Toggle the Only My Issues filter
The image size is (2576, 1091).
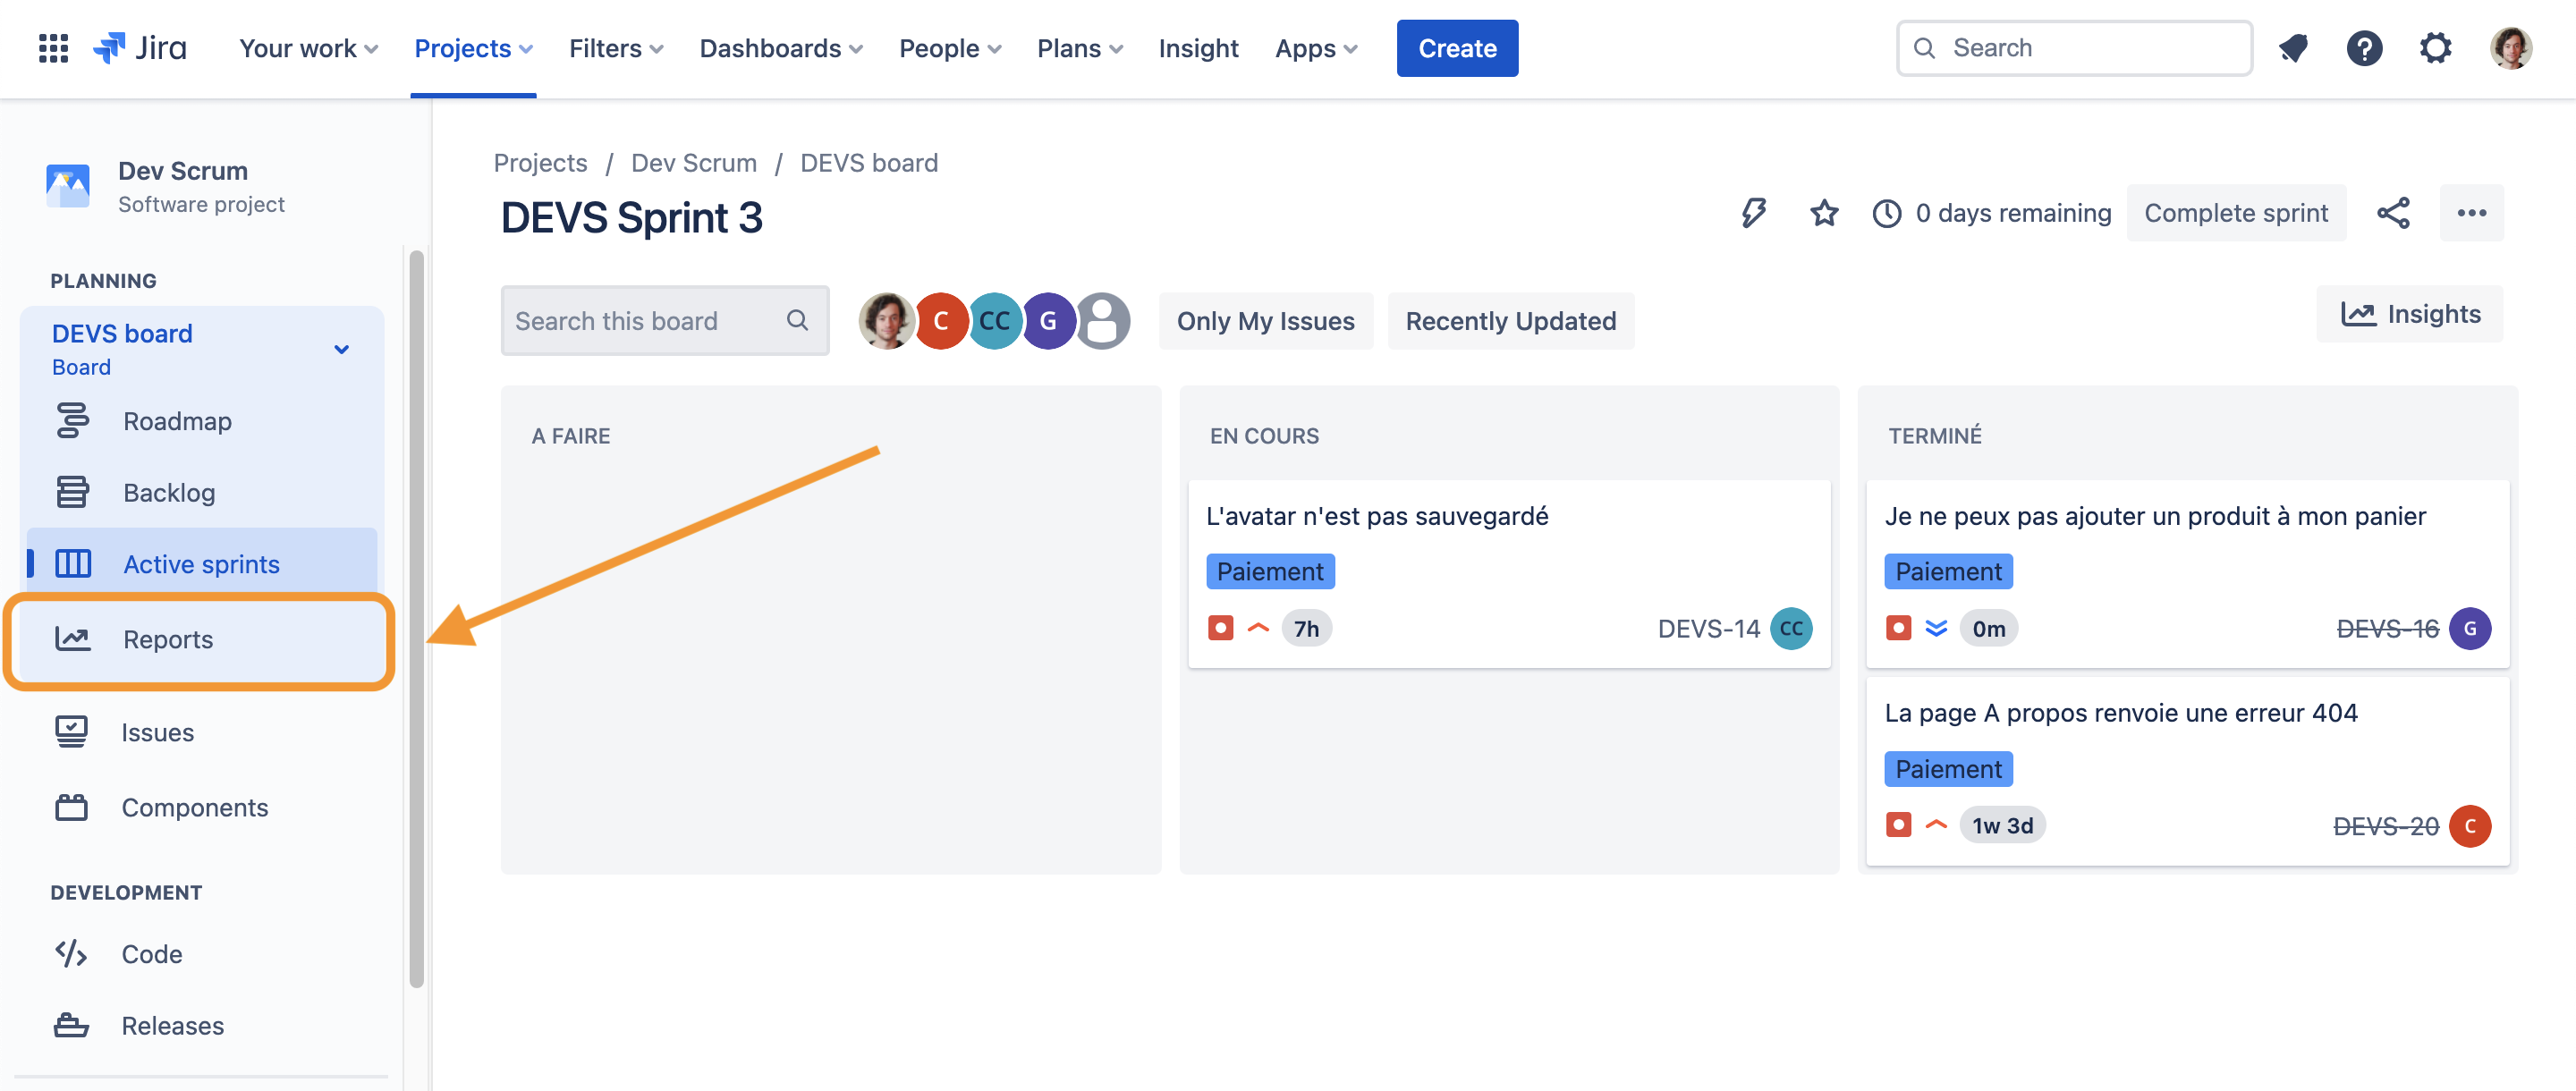(1265, 320)
